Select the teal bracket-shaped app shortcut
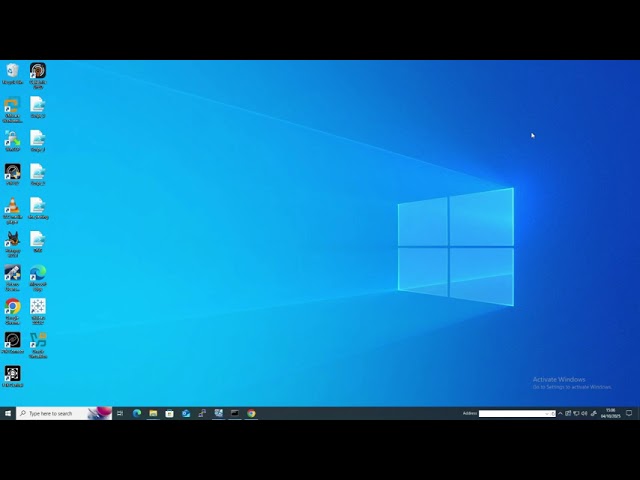The width and height of the screenshot is (640, 480). (38, 345)
